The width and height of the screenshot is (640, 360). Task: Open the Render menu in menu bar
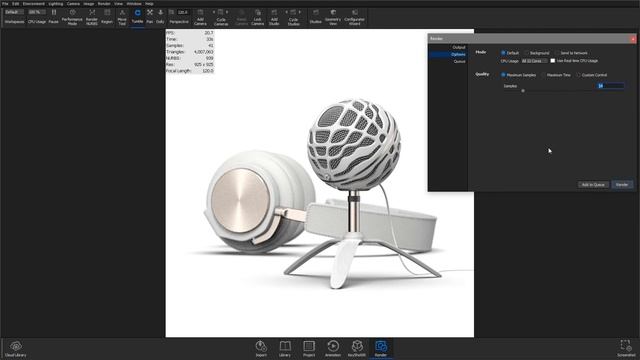104,4
